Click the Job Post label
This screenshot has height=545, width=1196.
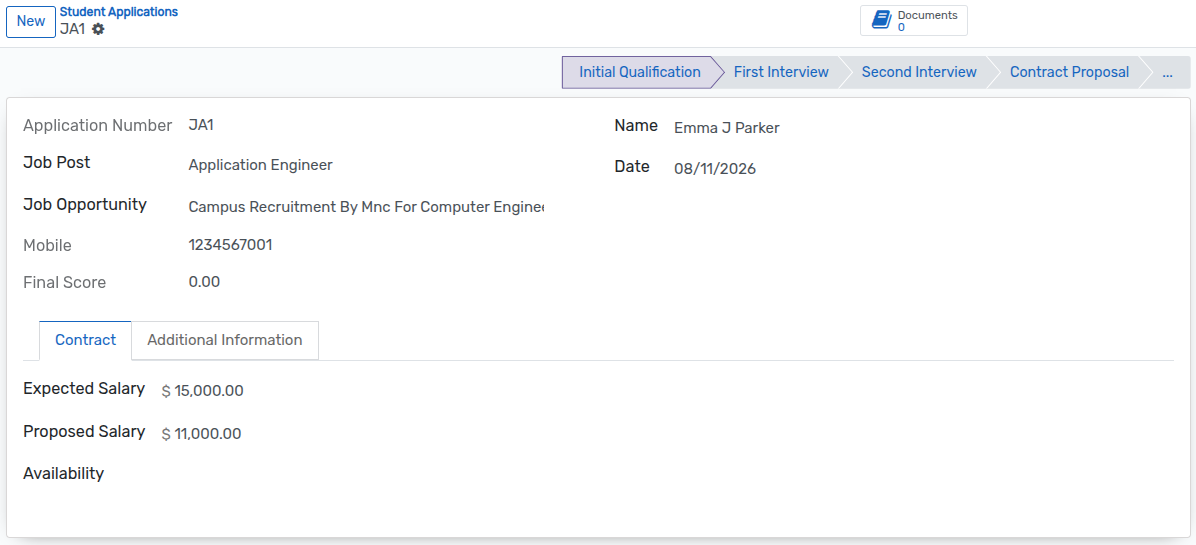point(56,162)
